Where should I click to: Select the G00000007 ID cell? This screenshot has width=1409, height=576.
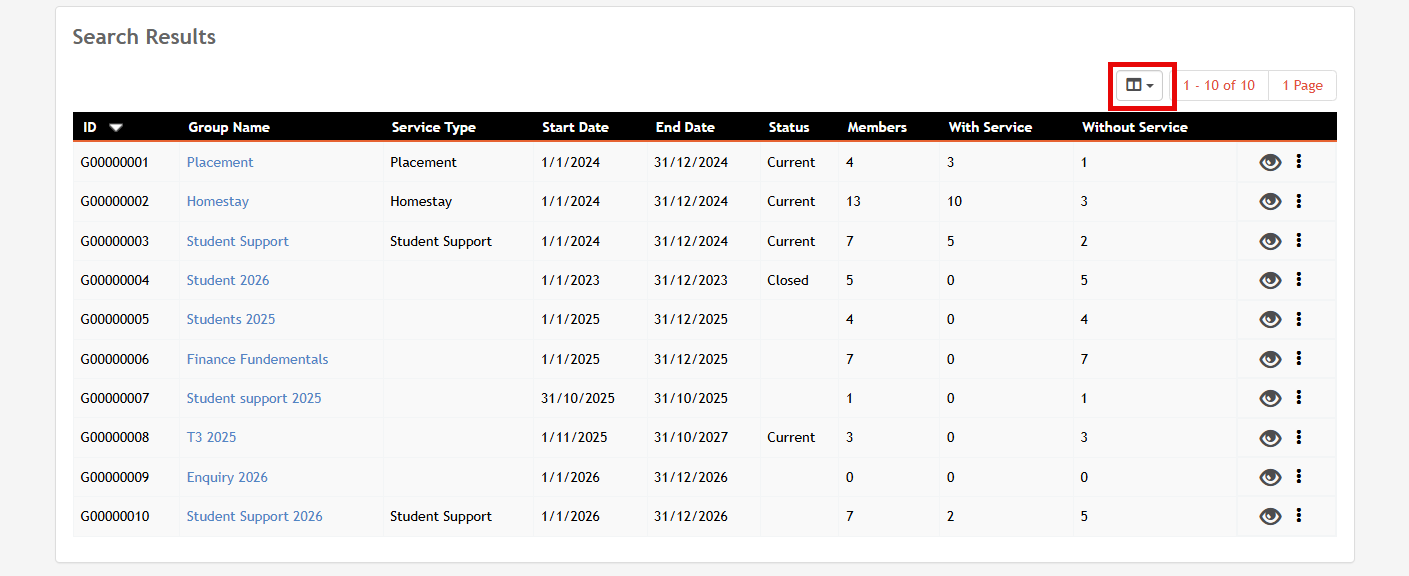(115, 398)
